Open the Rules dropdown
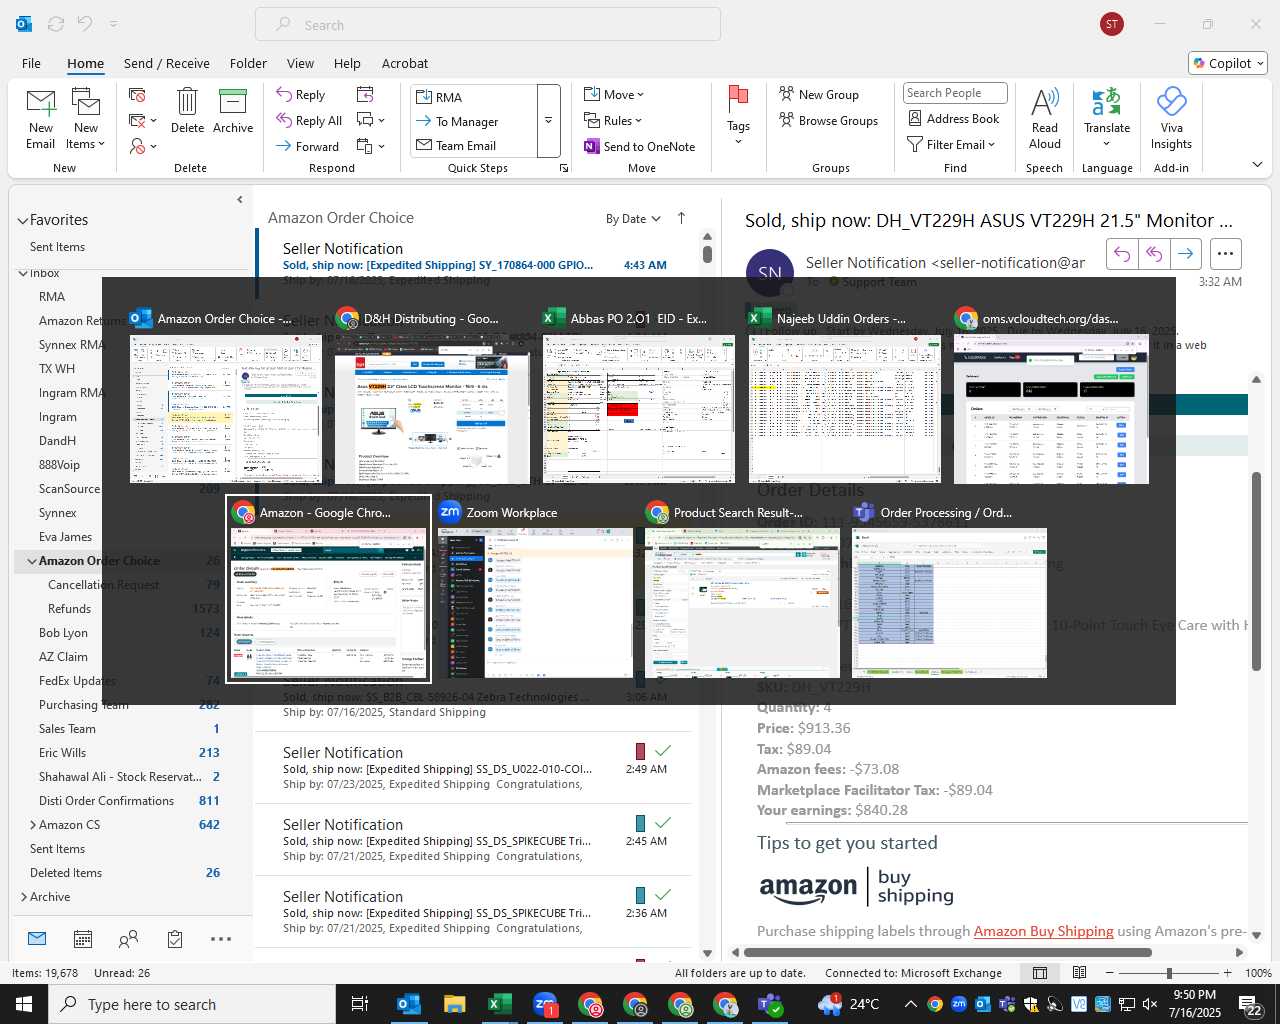 click(613, 120)
